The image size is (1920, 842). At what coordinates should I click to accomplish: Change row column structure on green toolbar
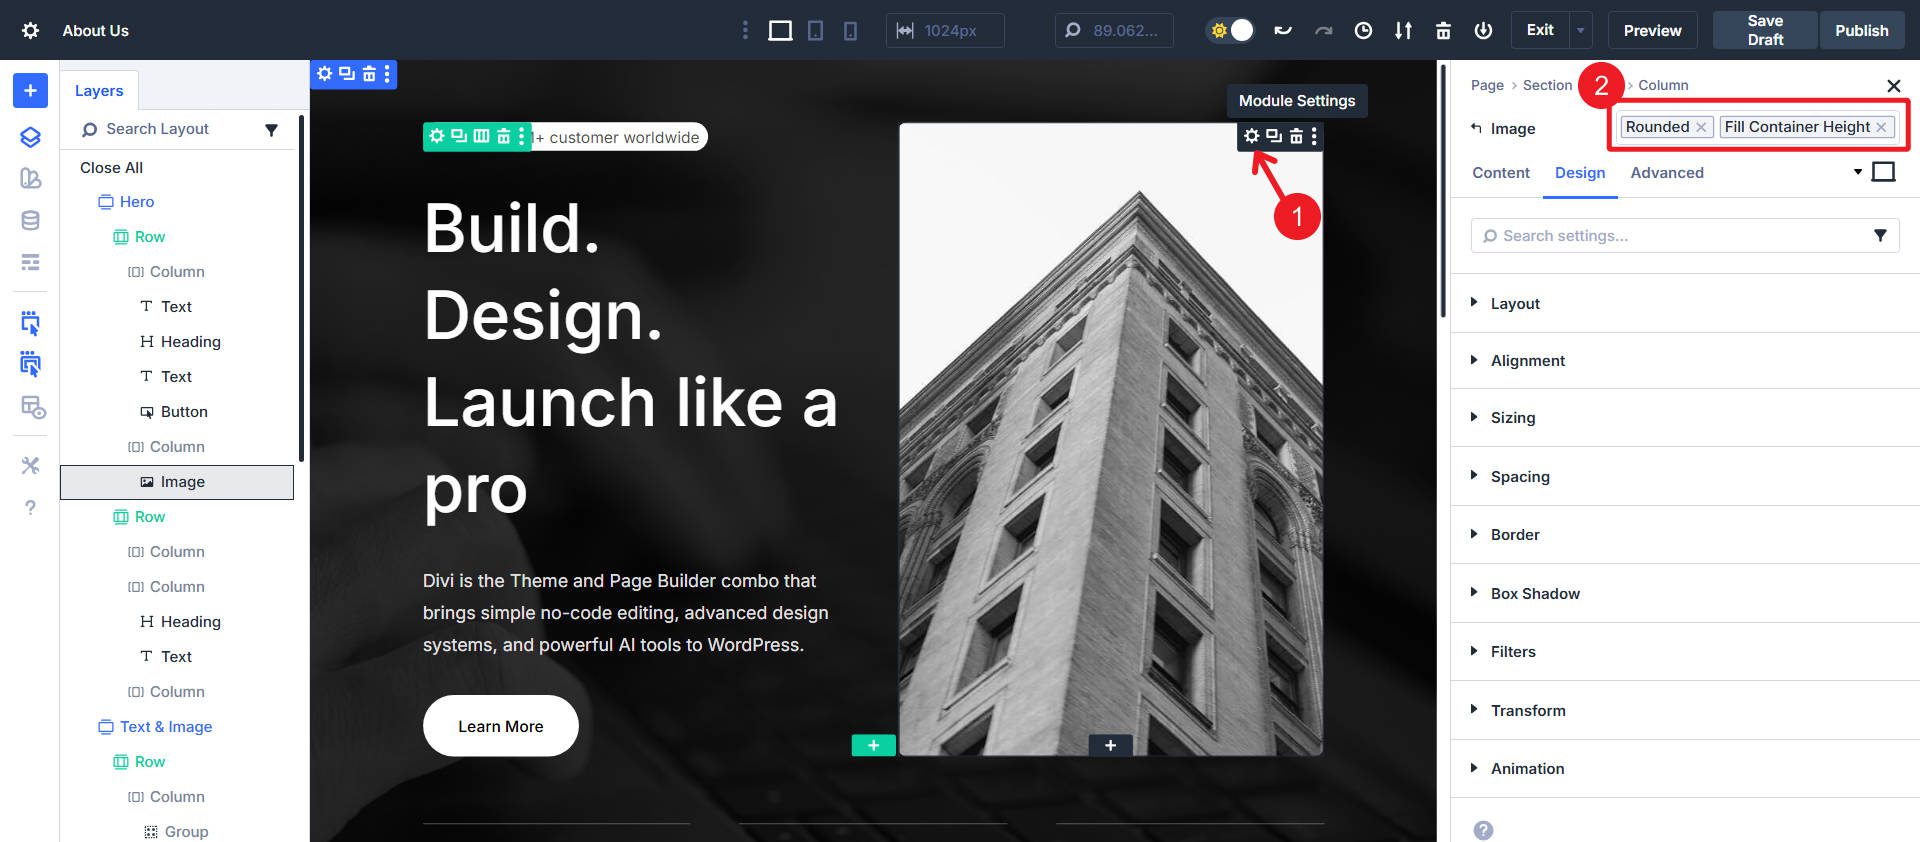coord(481,136)
